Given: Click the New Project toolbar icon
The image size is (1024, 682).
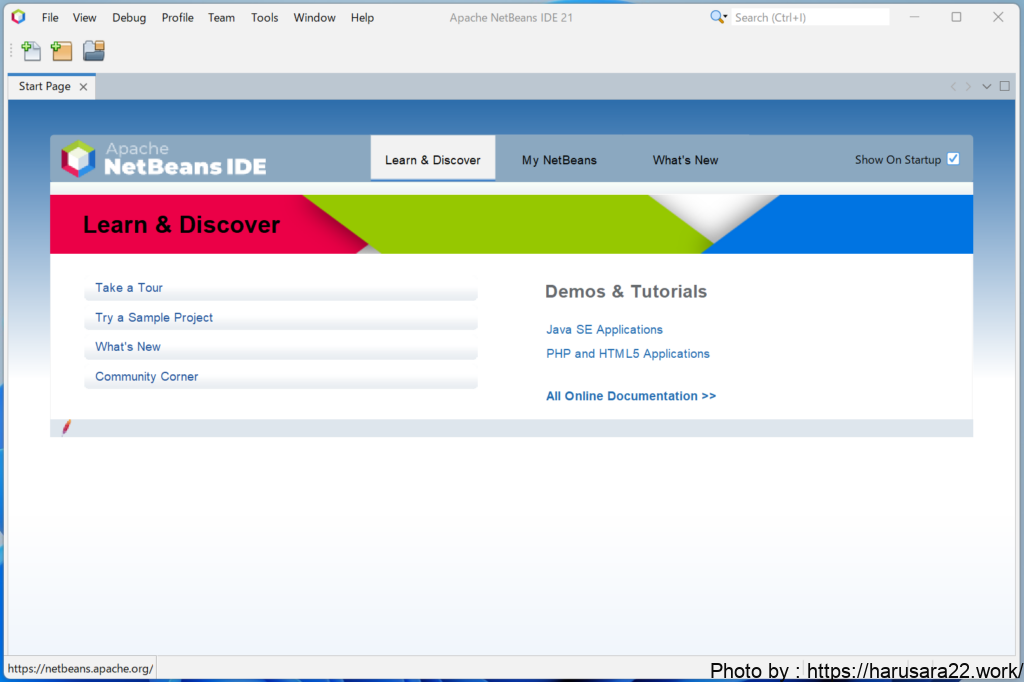Looking at the screenshot, I should [x=62, y=51].
